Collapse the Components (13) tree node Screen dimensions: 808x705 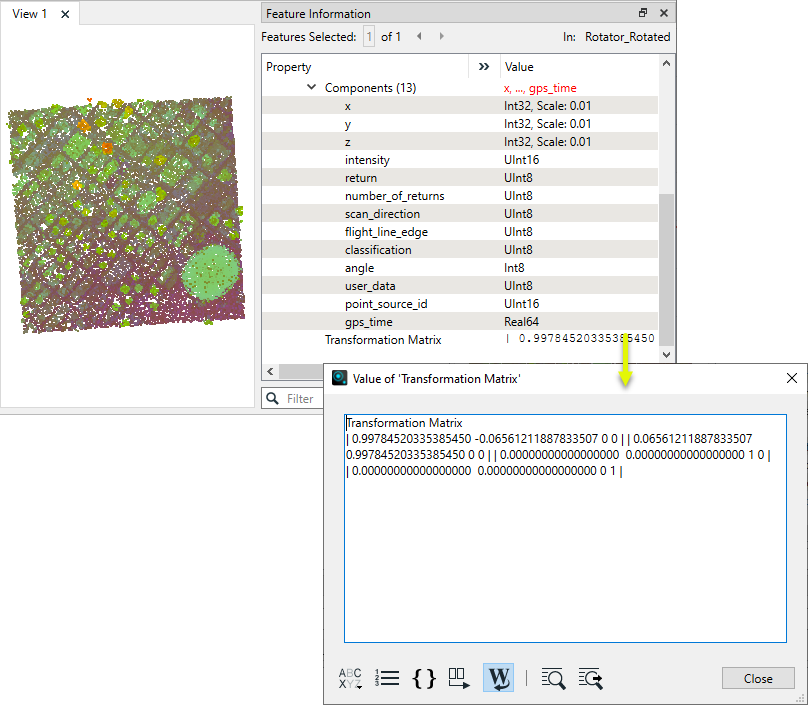(312, 88)
